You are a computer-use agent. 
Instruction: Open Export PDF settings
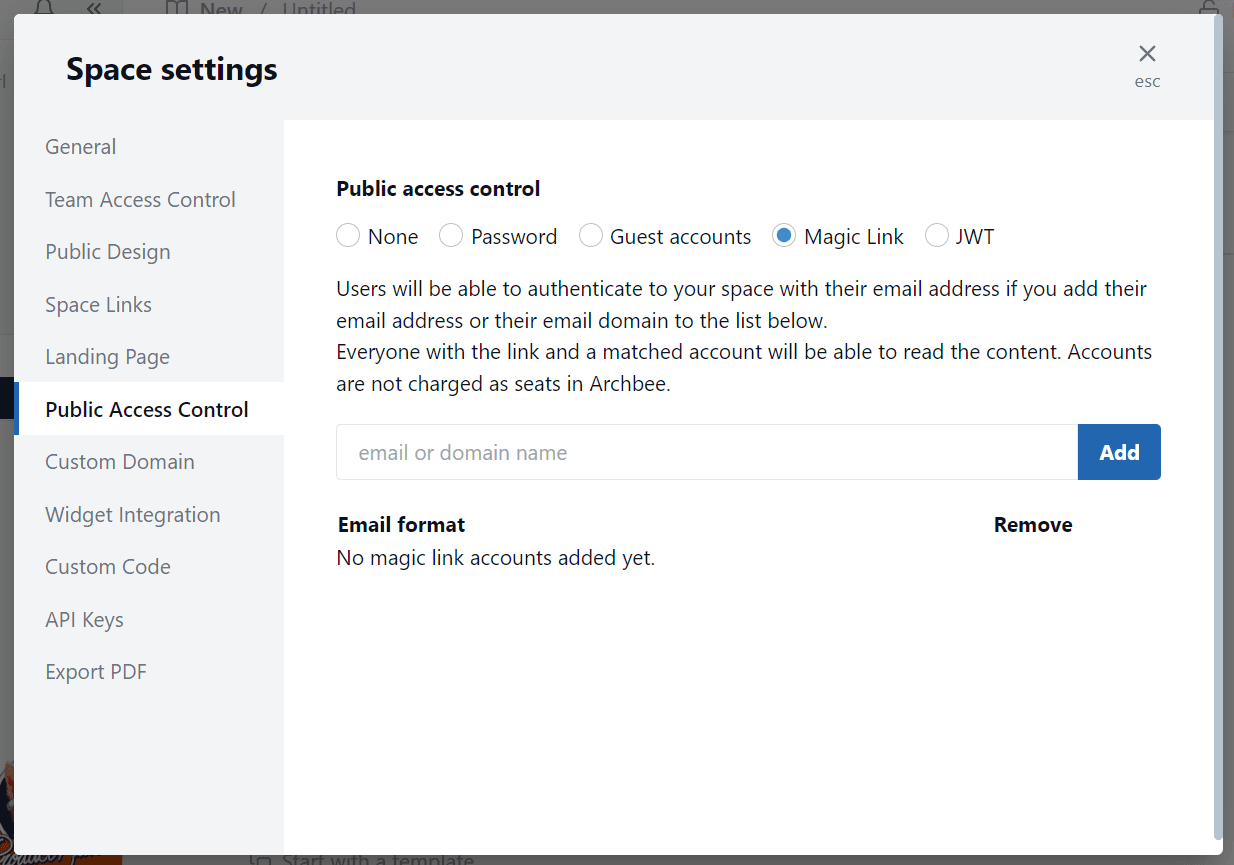point(96,672)
